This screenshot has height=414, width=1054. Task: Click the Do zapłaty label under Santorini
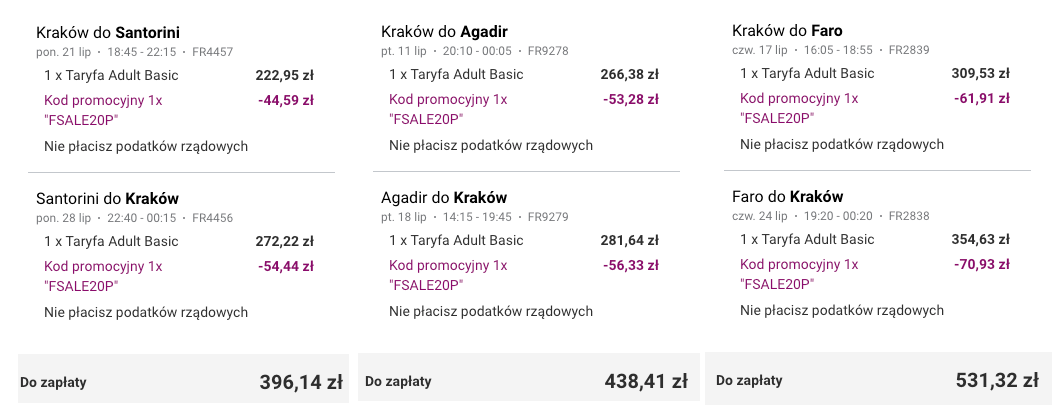(x=53, y=383)
